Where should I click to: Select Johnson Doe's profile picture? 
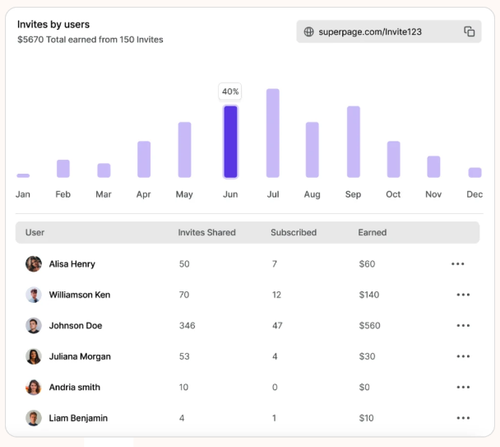[34, 325]
